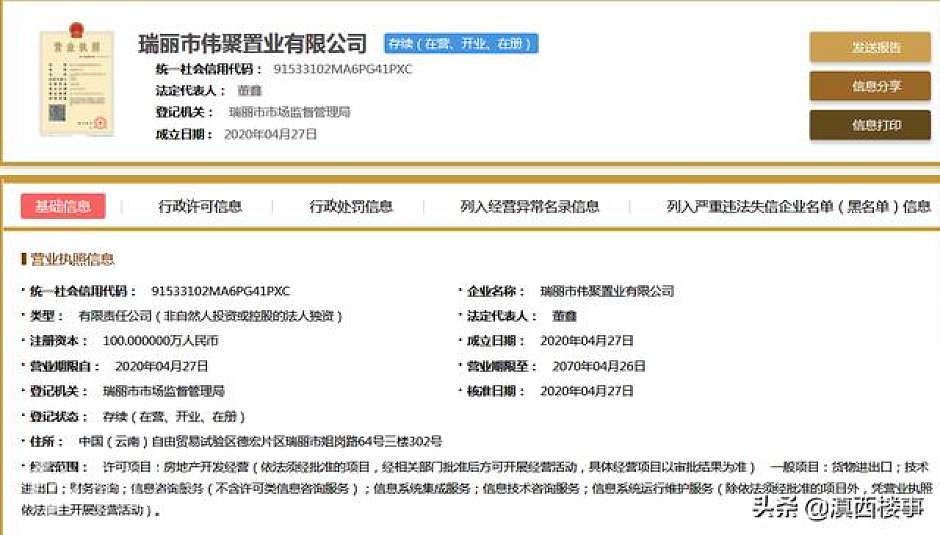The height and width of the screenshot is (535, 940).
Task: Select the 基础信息 tab
Action: (x=63, y=207)
